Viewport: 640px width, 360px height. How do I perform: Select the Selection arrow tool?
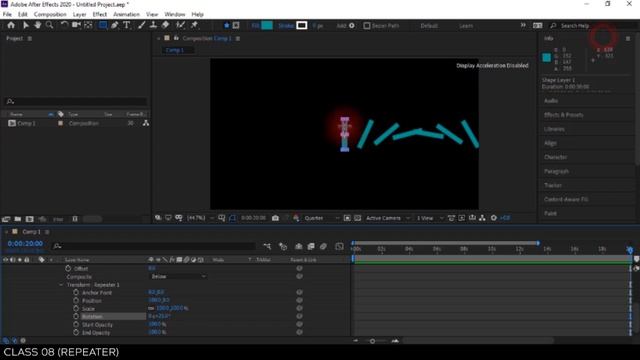tap(26, 25)
